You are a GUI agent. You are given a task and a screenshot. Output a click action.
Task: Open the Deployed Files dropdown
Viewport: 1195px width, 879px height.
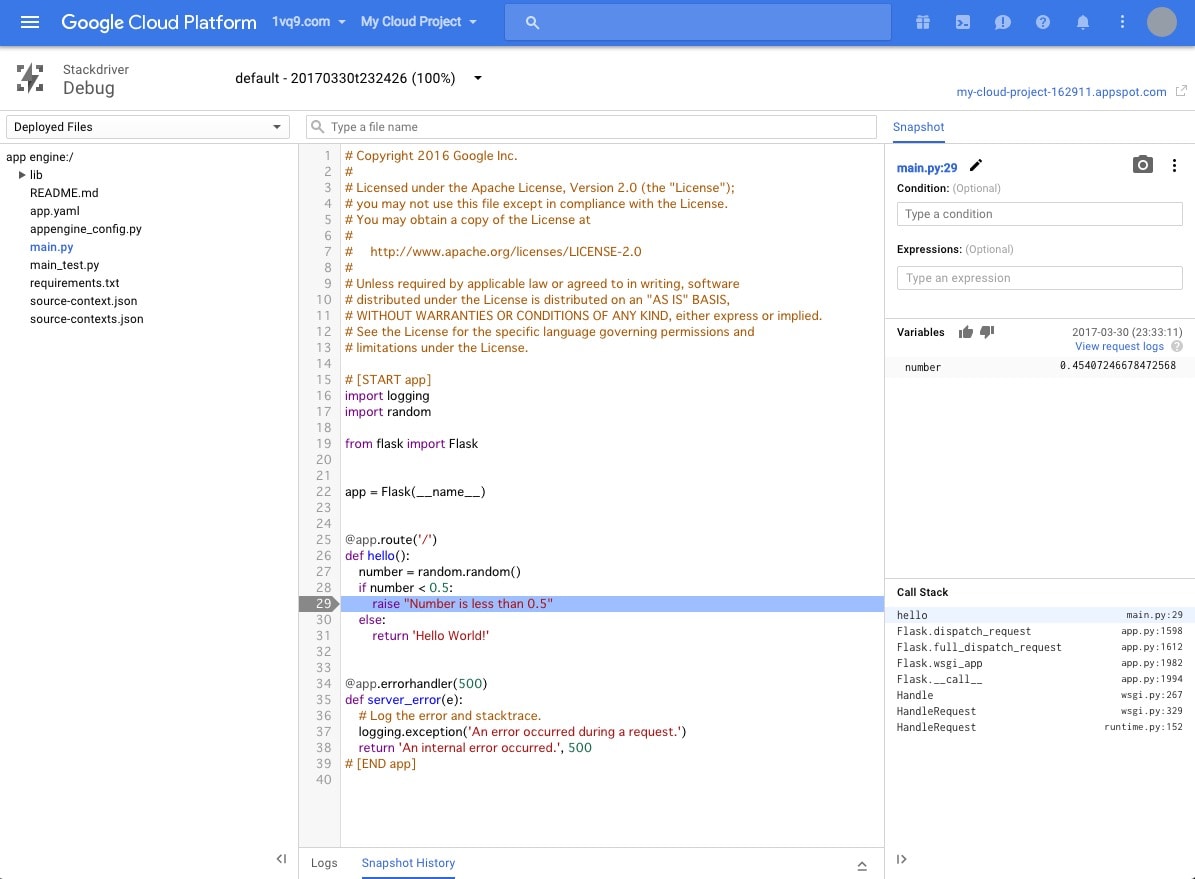coord(148,127)
